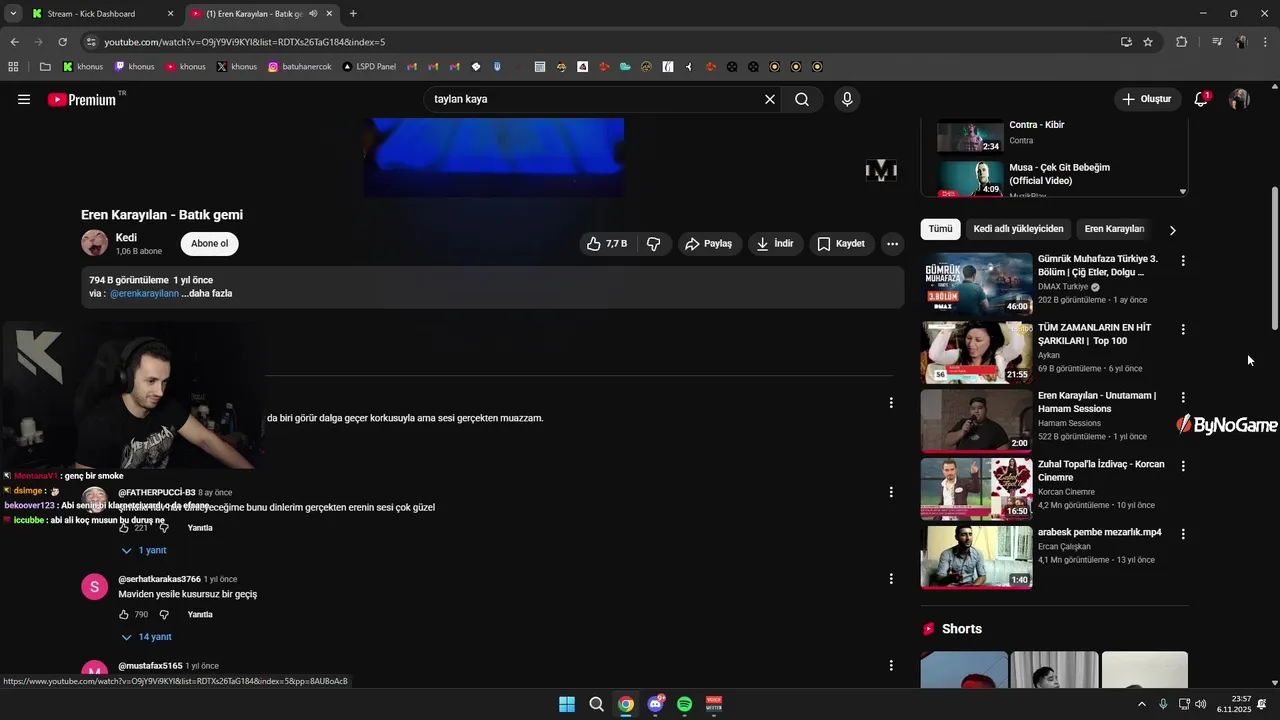The width and height of the screenshot is (1280, 720).
Task: Open options for Gümrük Muhafaza video
Action: (1183, 261)
